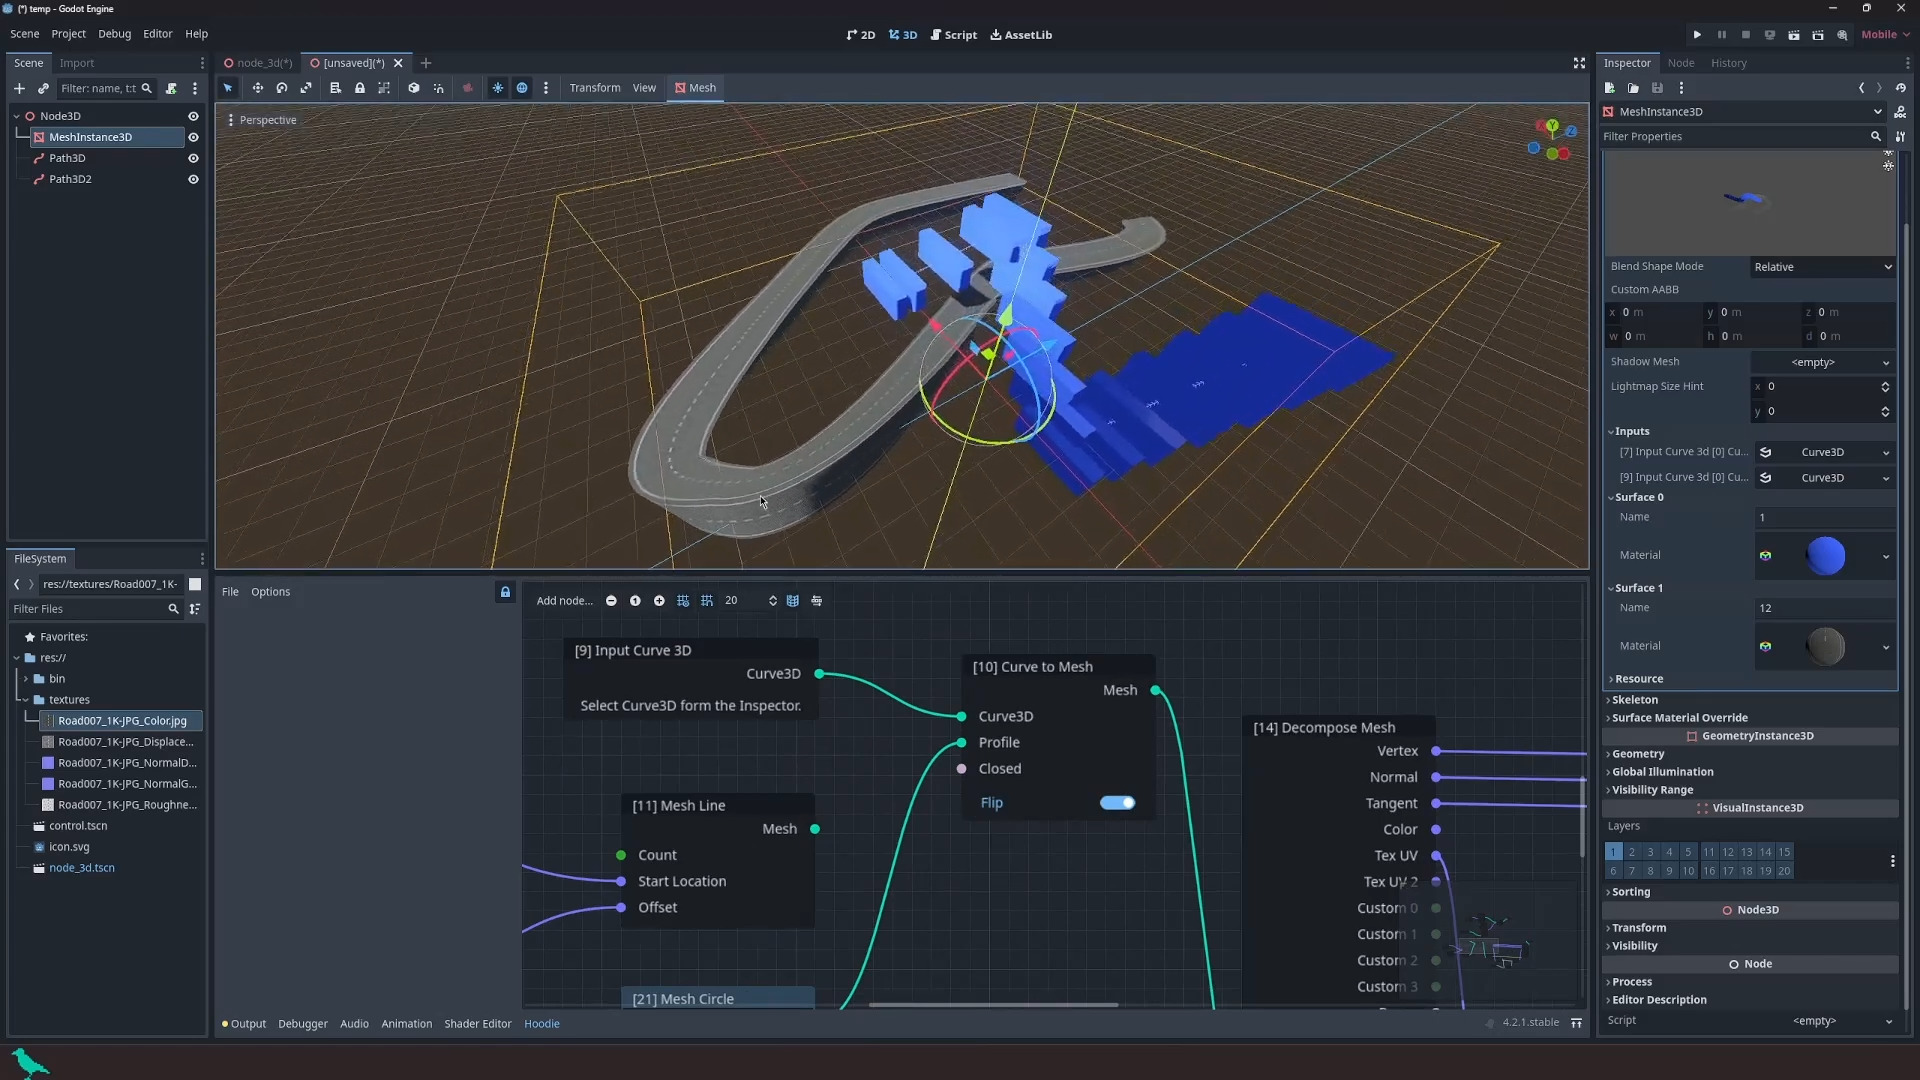Image resolution: width=1920 pixels, height=1080 pixels.
Task: Switch to the Import tab
Action: pos(77,63)
